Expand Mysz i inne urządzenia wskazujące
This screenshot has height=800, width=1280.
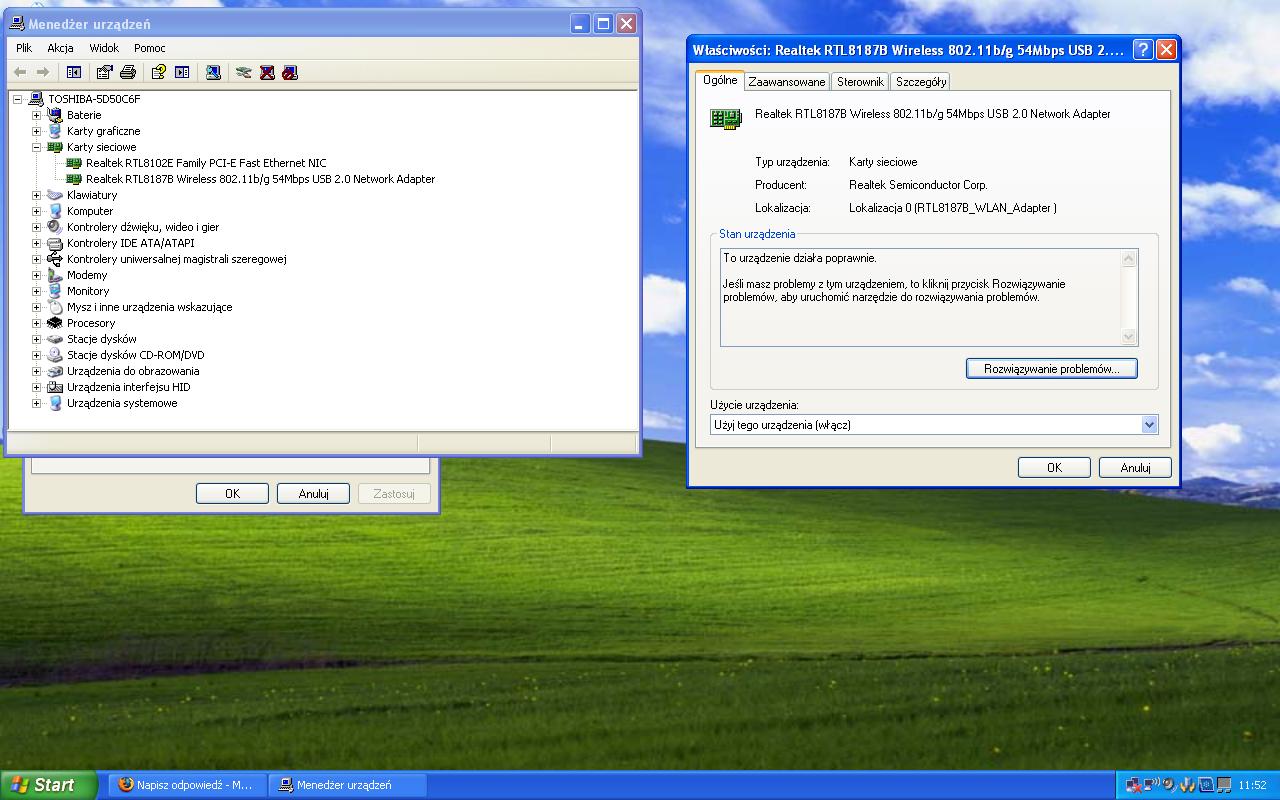pos(37,307)
